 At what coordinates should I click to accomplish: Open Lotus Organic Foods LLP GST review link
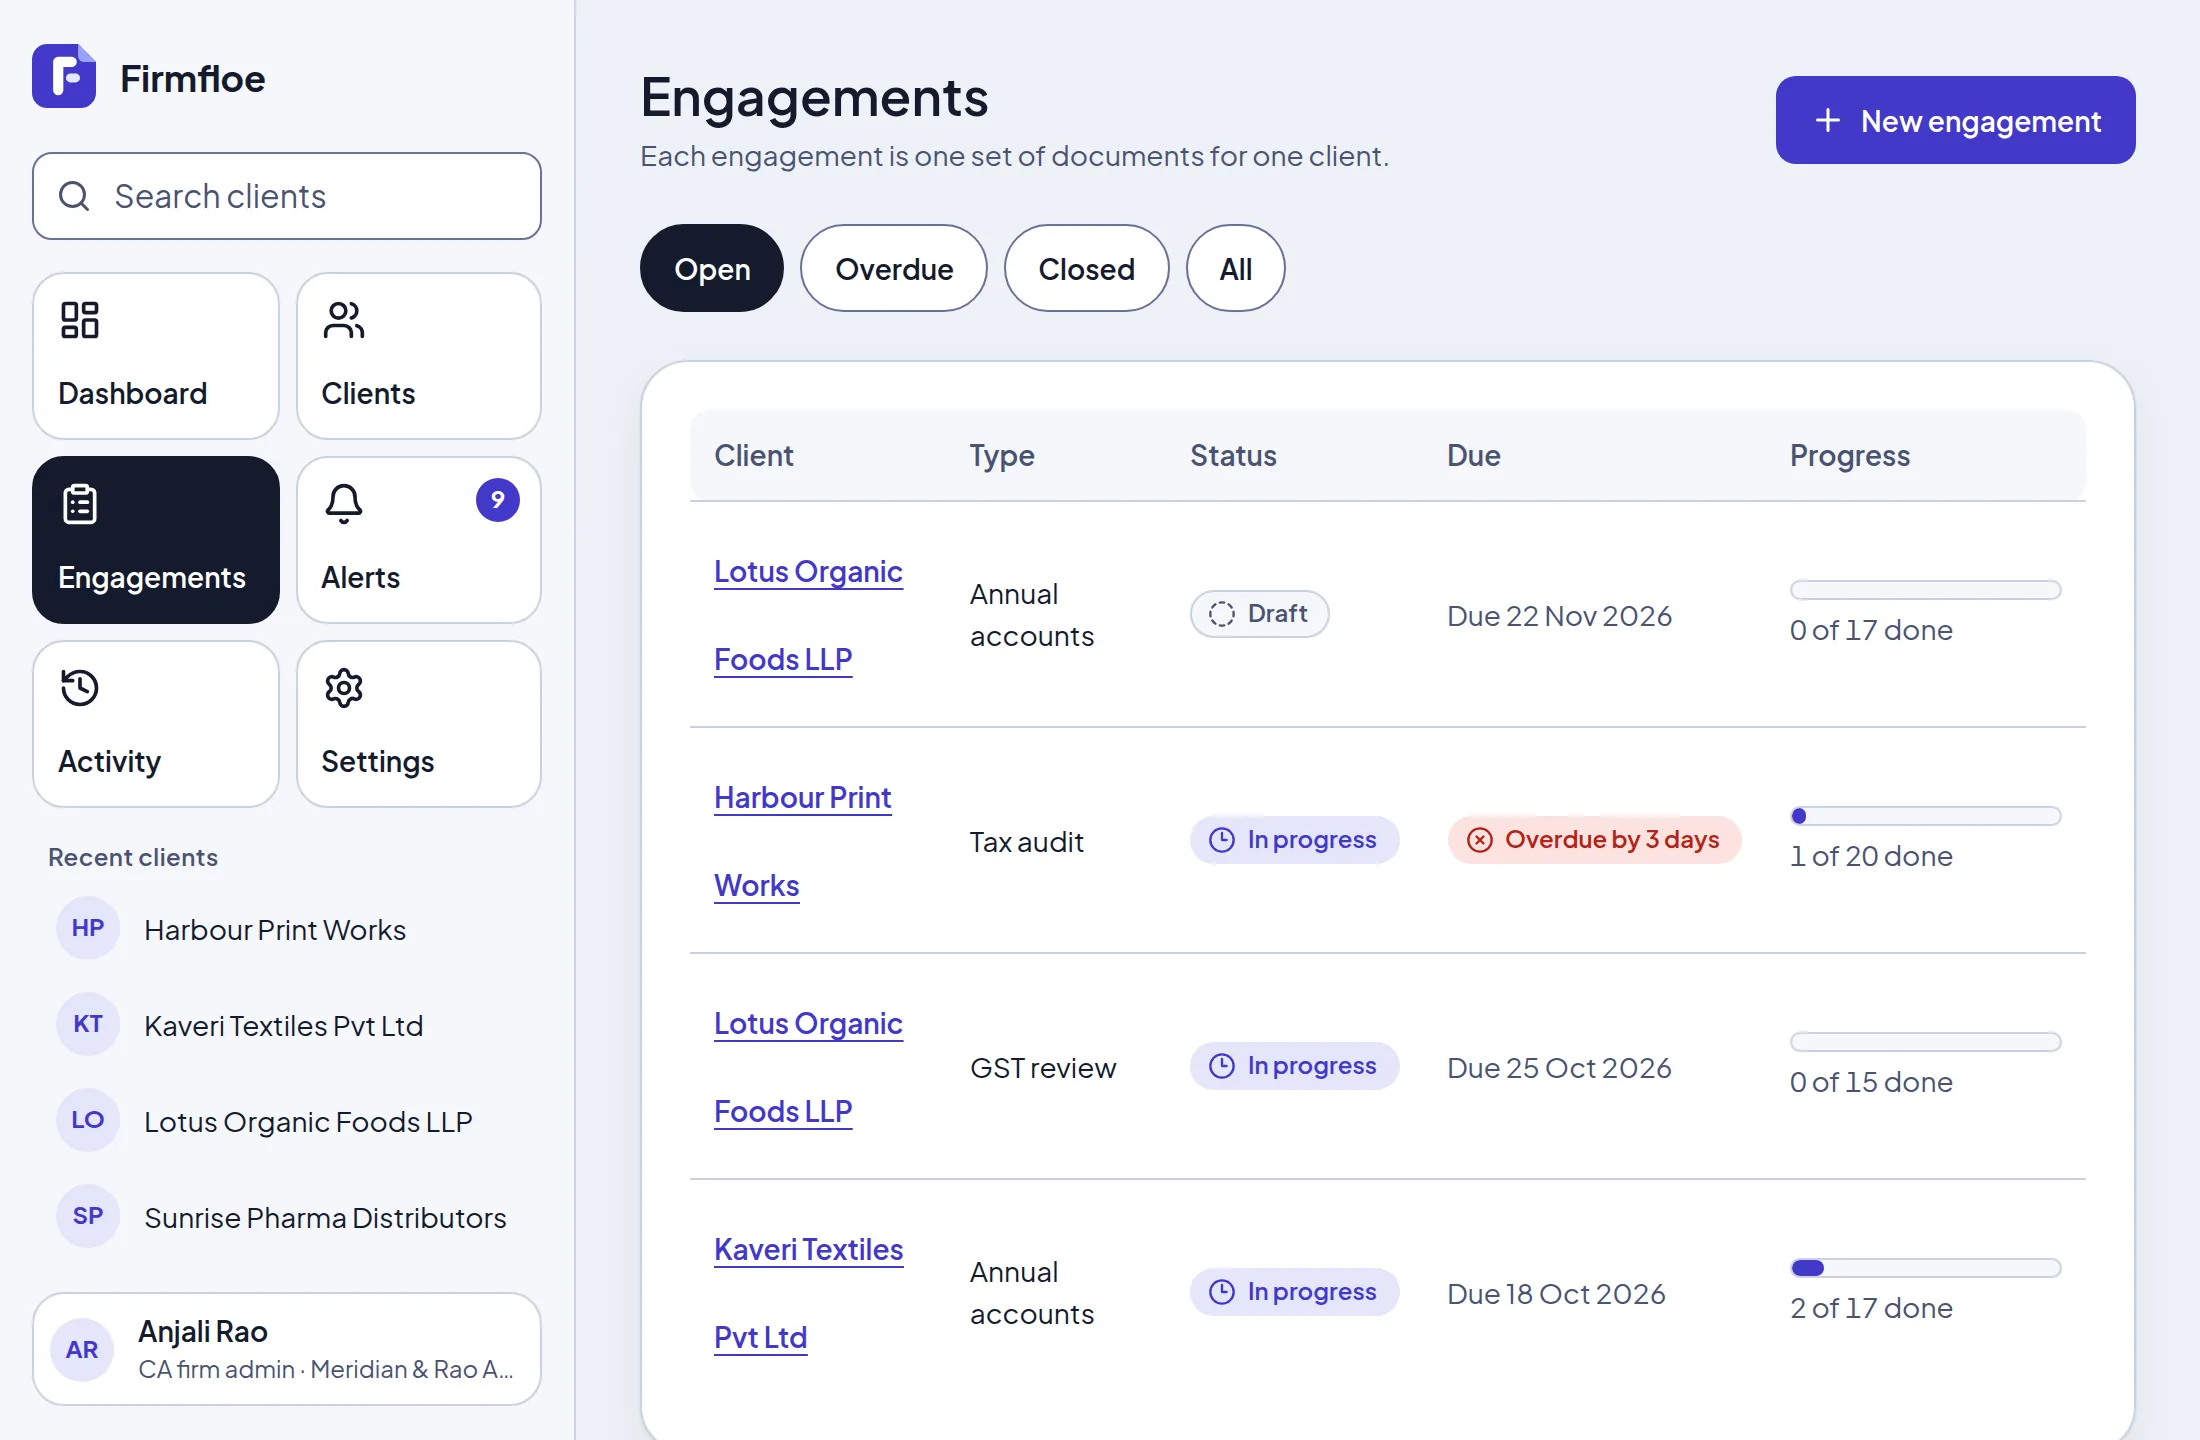tap(808, 1067)
